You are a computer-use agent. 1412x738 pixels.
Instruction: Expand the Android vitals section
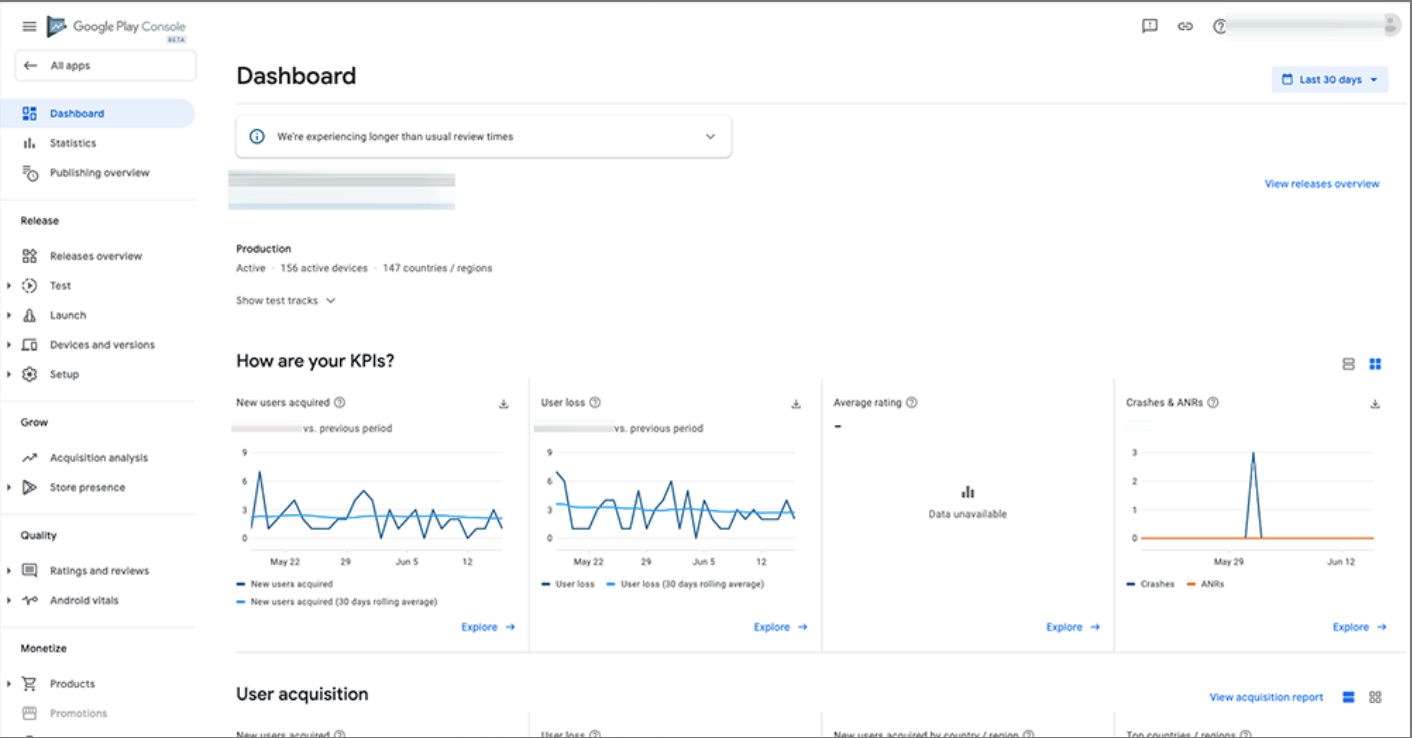9,601
